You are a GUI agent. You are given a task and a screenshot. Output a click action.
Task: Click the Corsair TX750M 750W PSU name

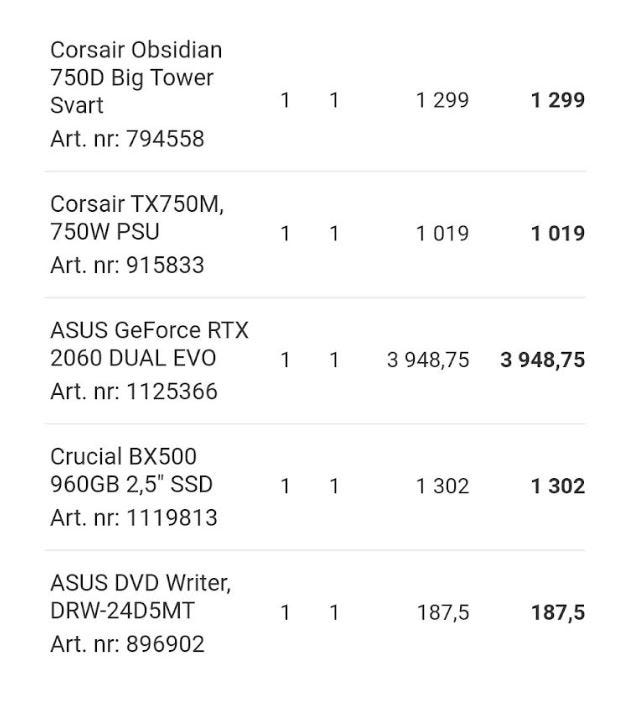pos(137,218)
